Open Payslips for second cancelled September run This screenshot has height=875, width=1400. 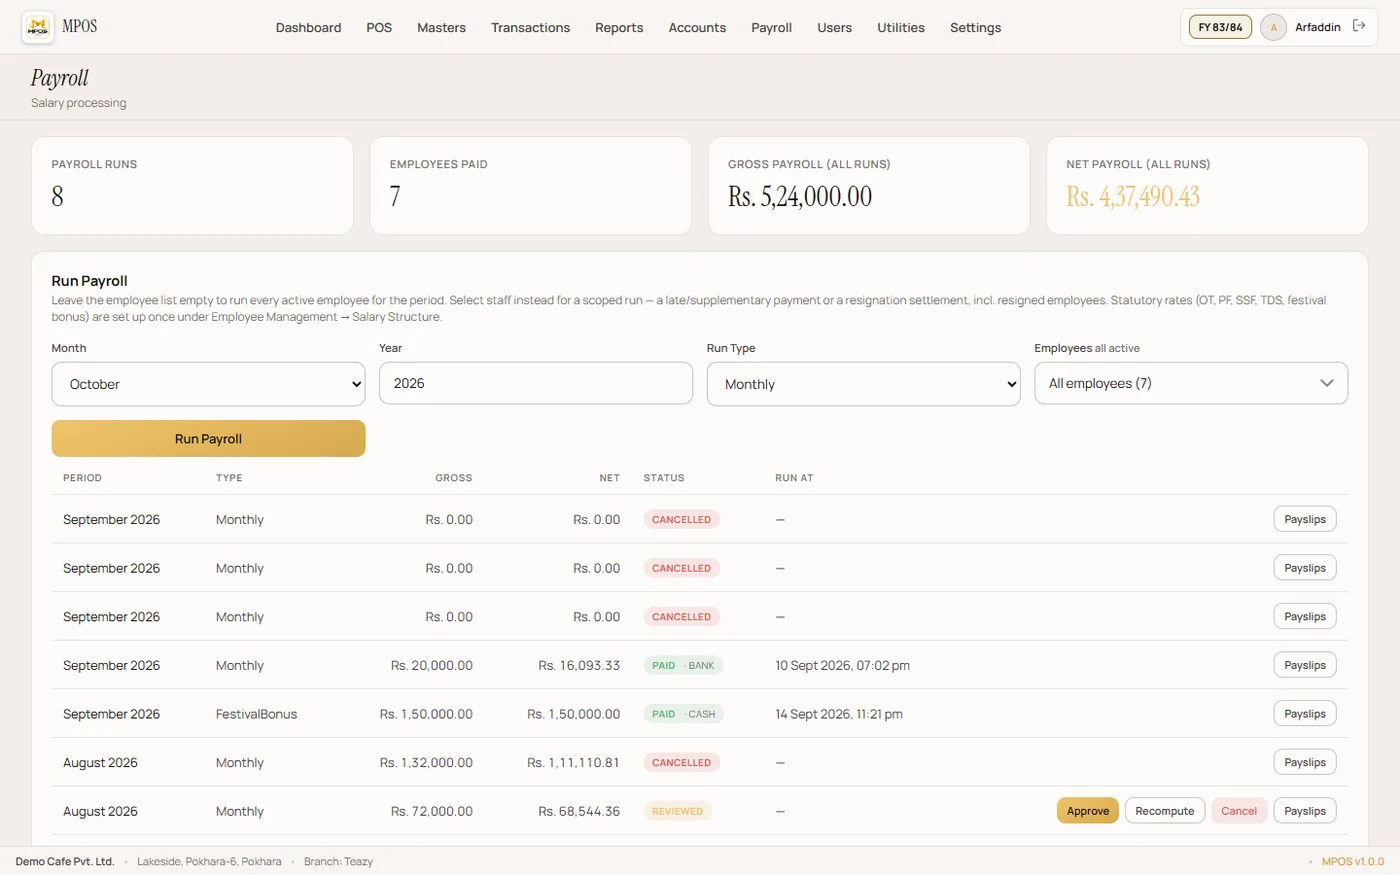(x=1305, y=568)
